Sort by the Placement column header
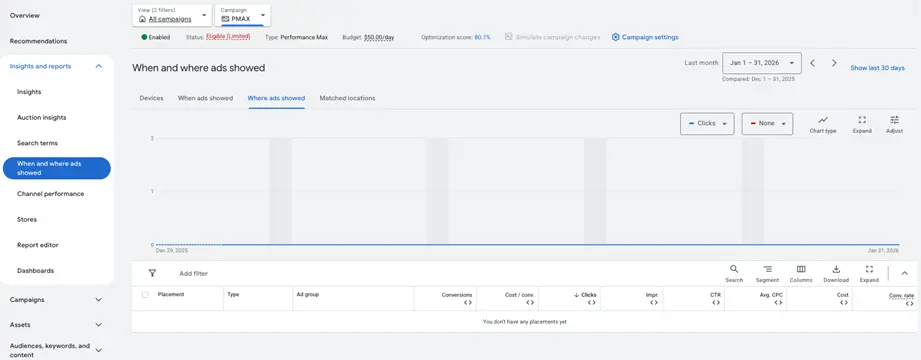This screenshot has height=360, width=921. 171,294
